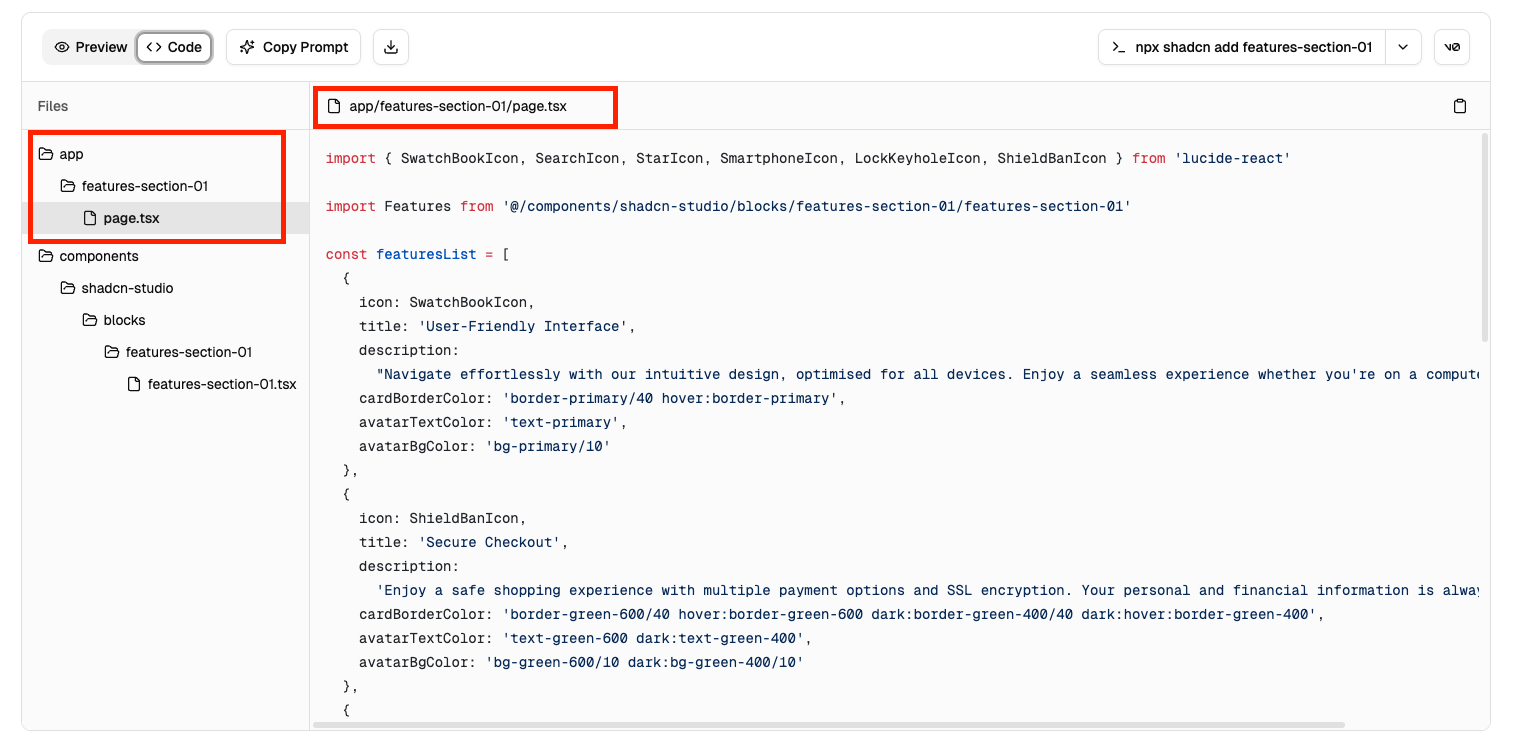Open the package manager dropdown chevron
This screenshot has width=1517, height=753.
pyautogui.click(x=1403, y=47)
